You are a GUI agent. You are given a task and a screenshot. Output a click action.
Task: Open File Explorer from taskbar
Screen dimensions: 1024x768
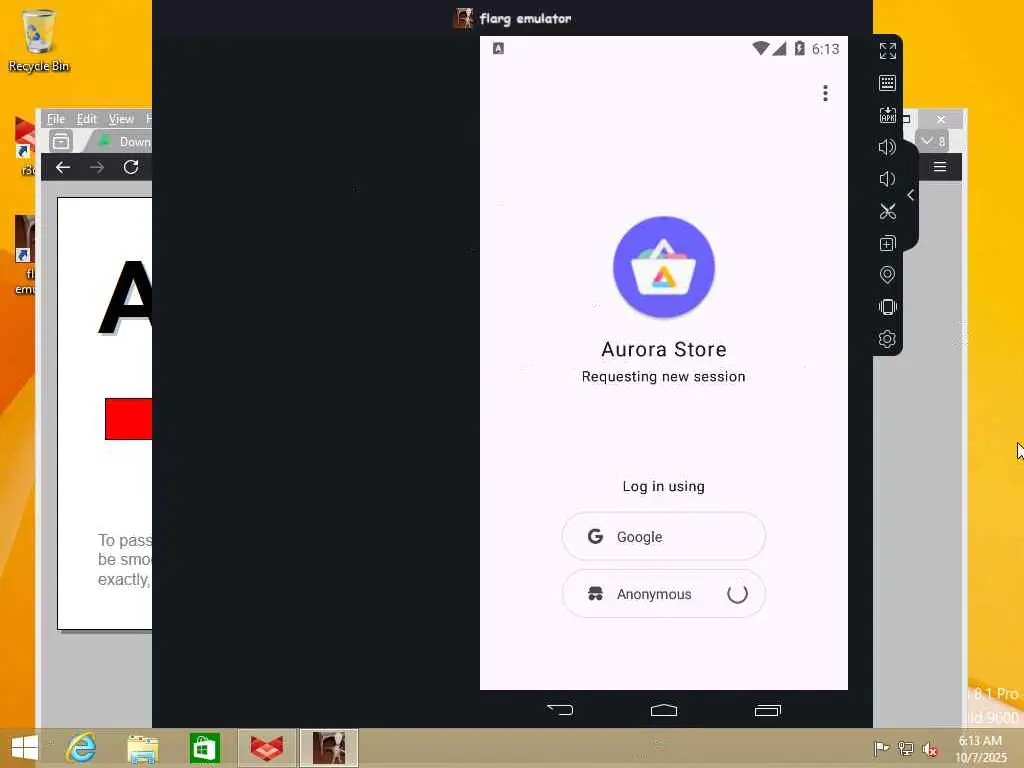pyautogui.click(x=142, y=748)
